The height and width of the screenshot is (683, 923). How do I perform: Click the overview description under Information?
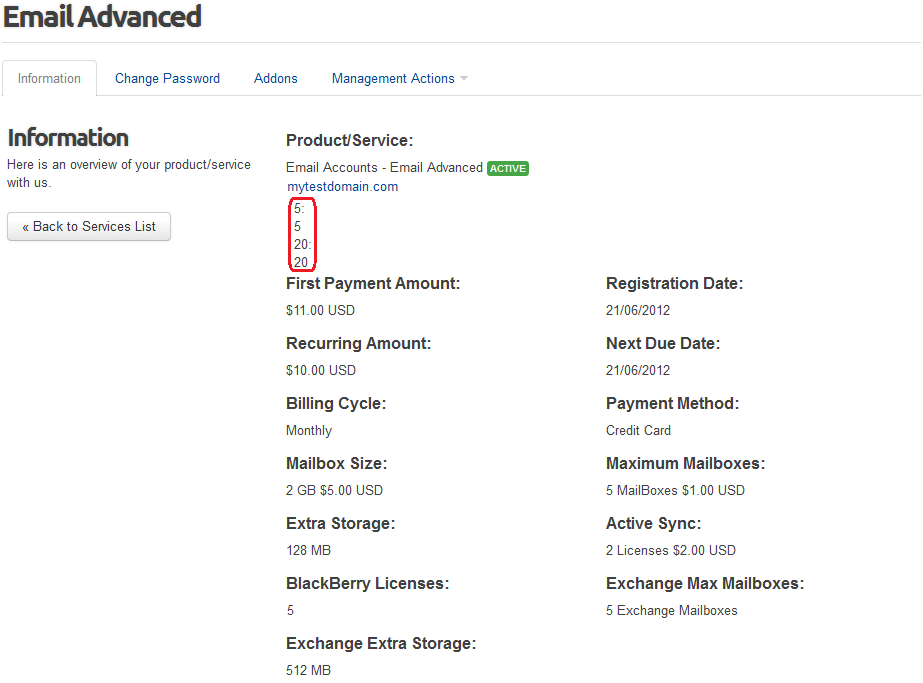(x=129, y=174)
